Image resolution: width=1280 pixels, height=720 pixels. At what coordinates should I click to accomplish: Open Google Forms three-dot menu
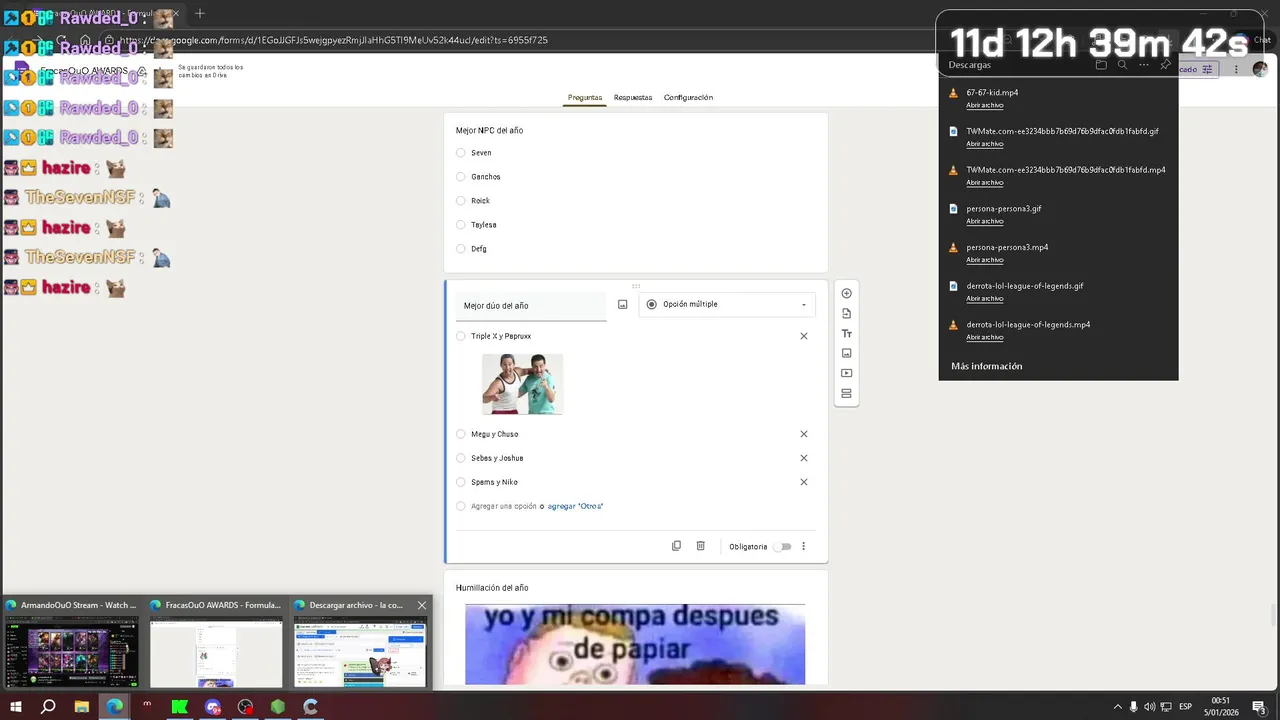(1236, 69)
